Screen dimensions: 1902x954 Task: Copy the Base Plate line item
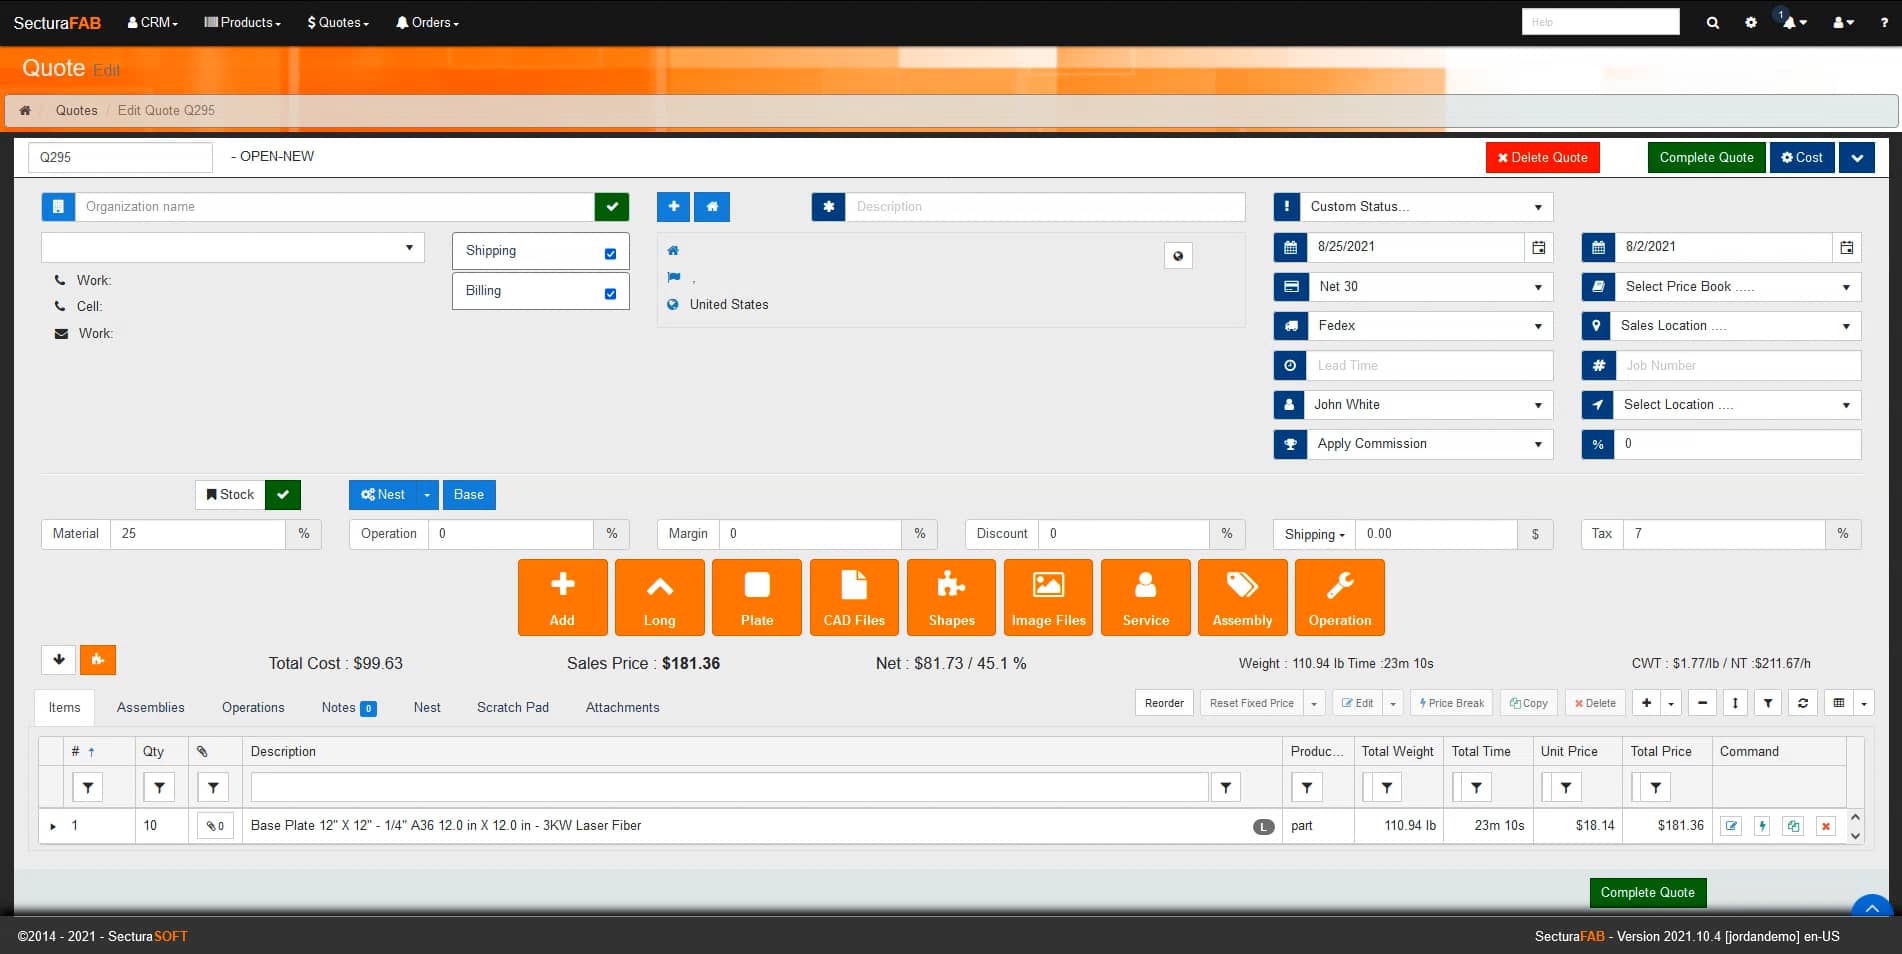point(1793,826)
